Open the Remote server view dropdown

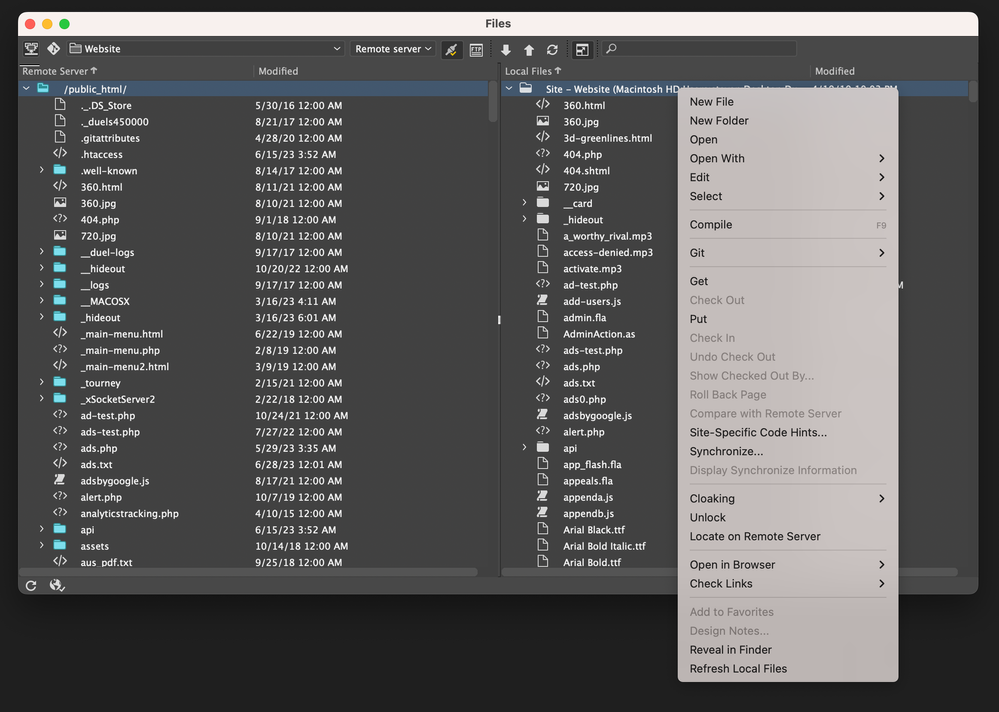392,48
